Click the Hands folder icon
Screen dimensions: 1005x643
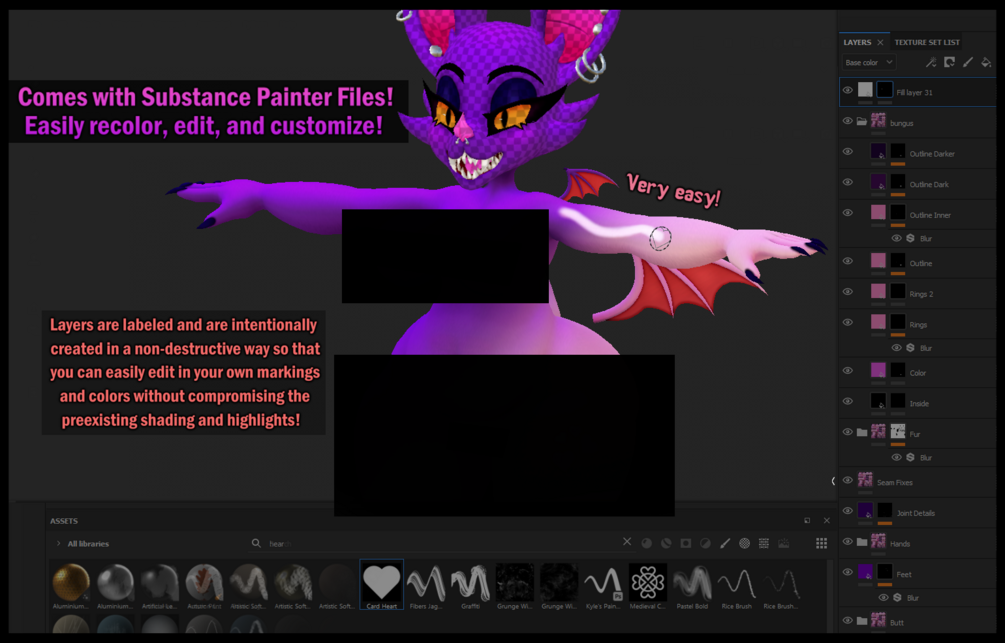862,542
